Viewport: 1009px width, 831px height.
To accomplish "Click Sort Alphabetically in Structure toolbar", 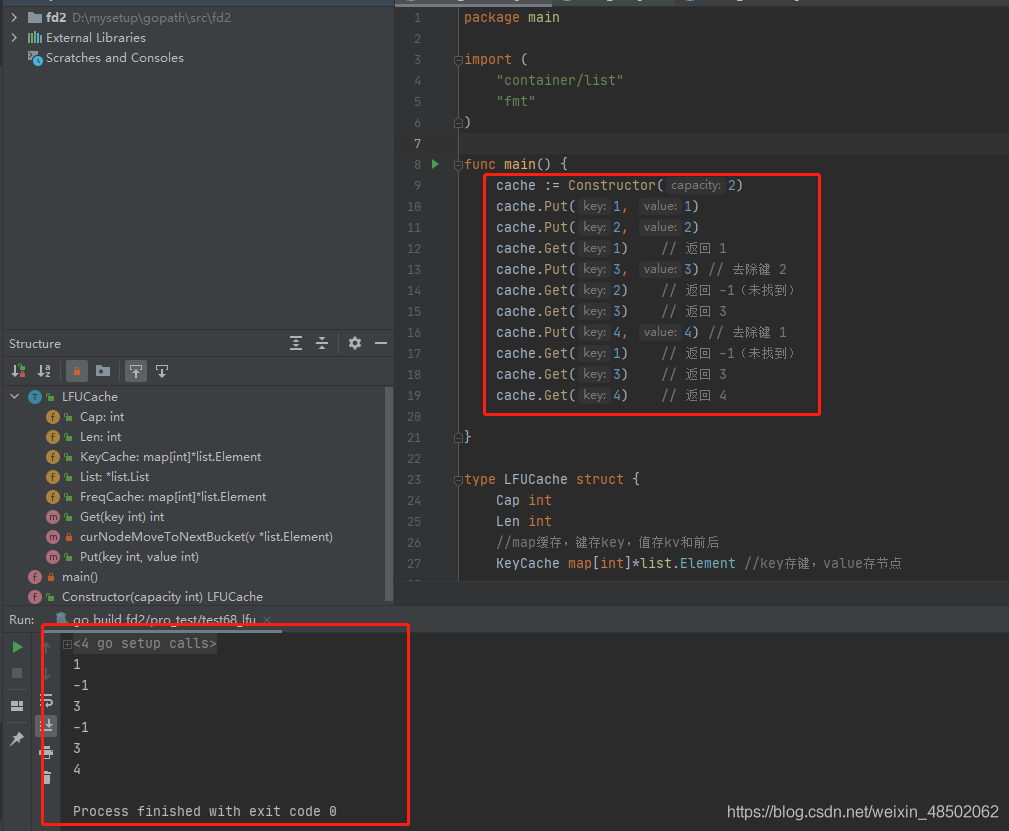I will [x=44, y=371].
